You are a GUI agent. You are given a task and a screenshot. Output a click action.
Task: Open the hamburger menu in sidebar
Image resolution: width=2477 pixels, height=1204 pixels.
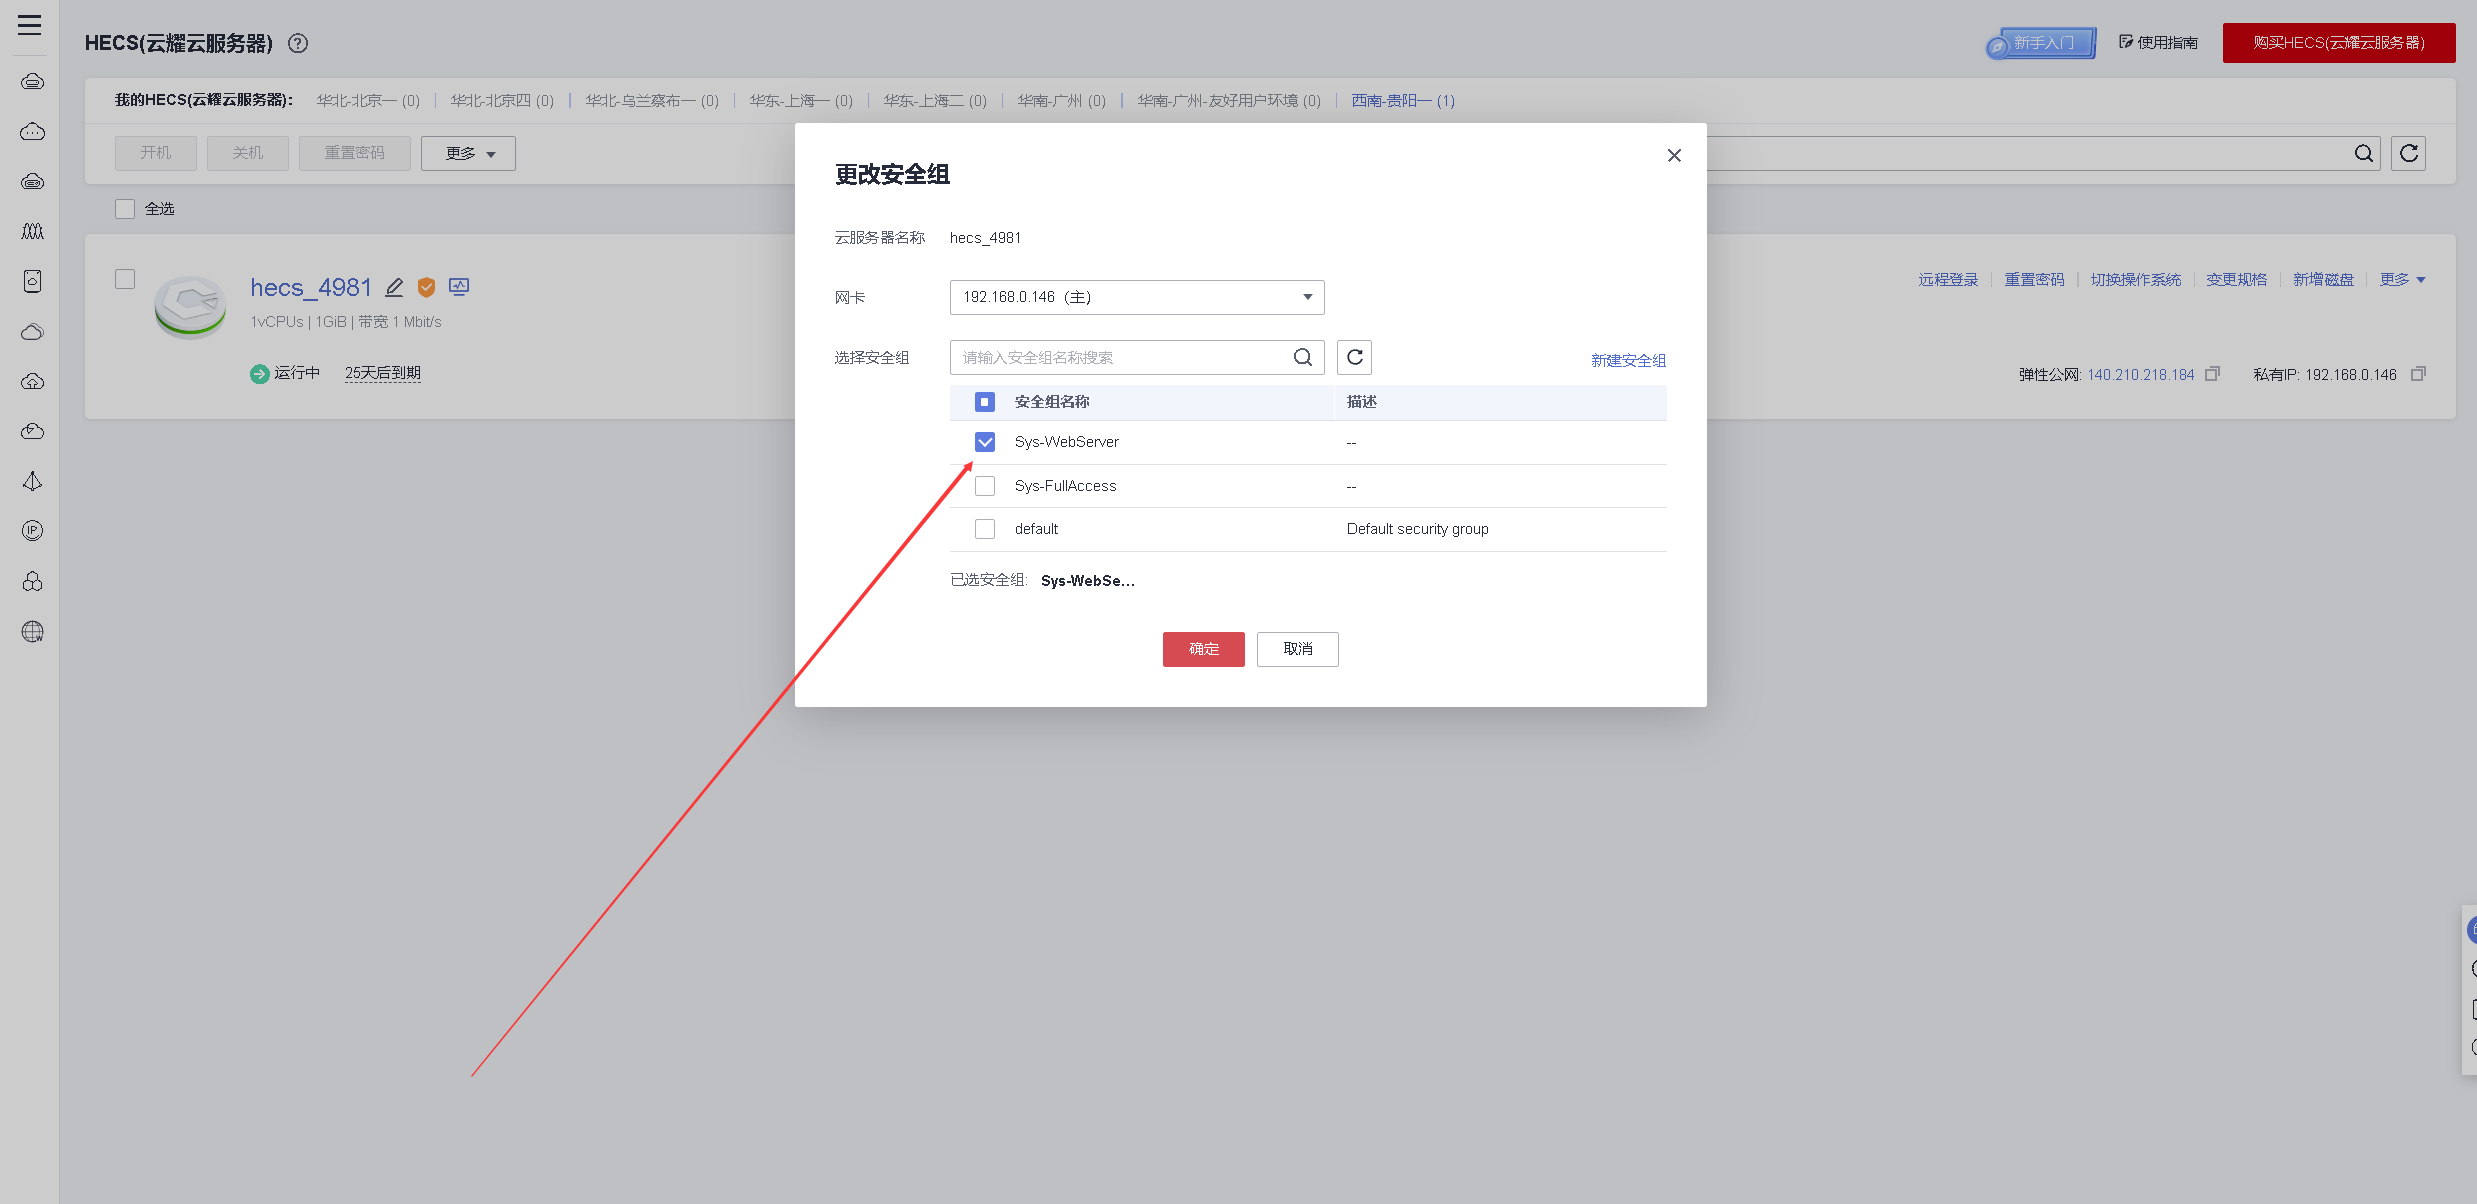pos(30,25)
